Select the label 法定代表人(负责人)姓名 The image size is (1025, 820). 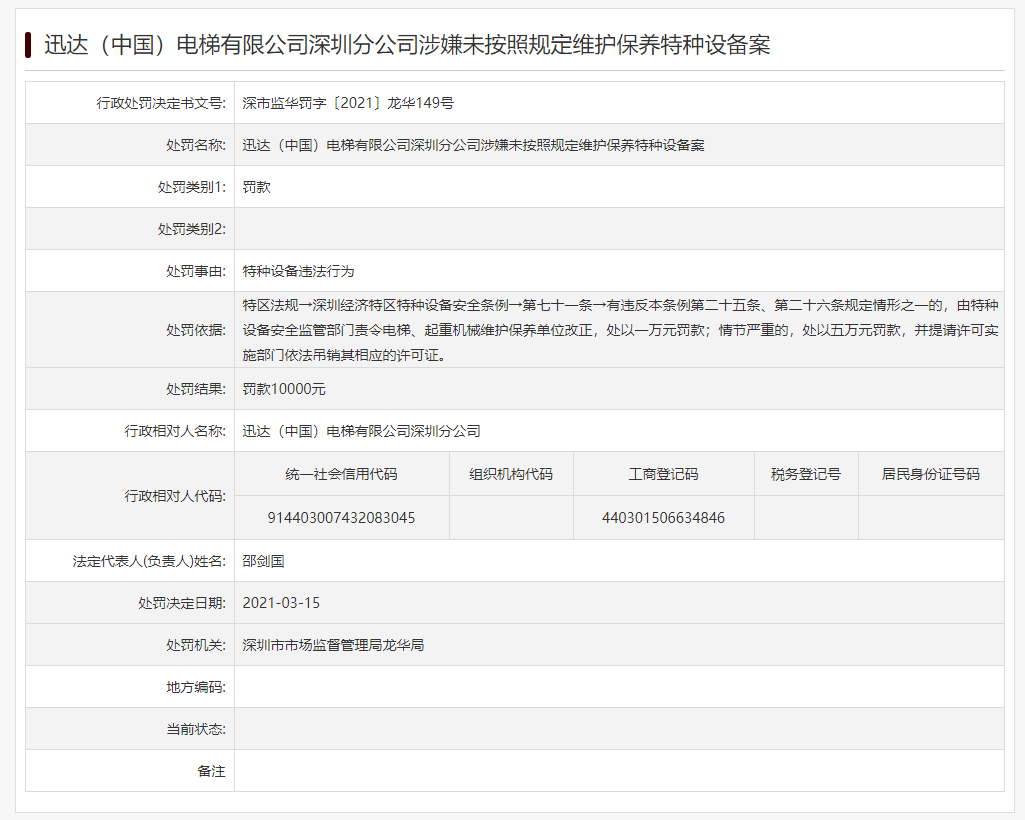pos(149,561)
